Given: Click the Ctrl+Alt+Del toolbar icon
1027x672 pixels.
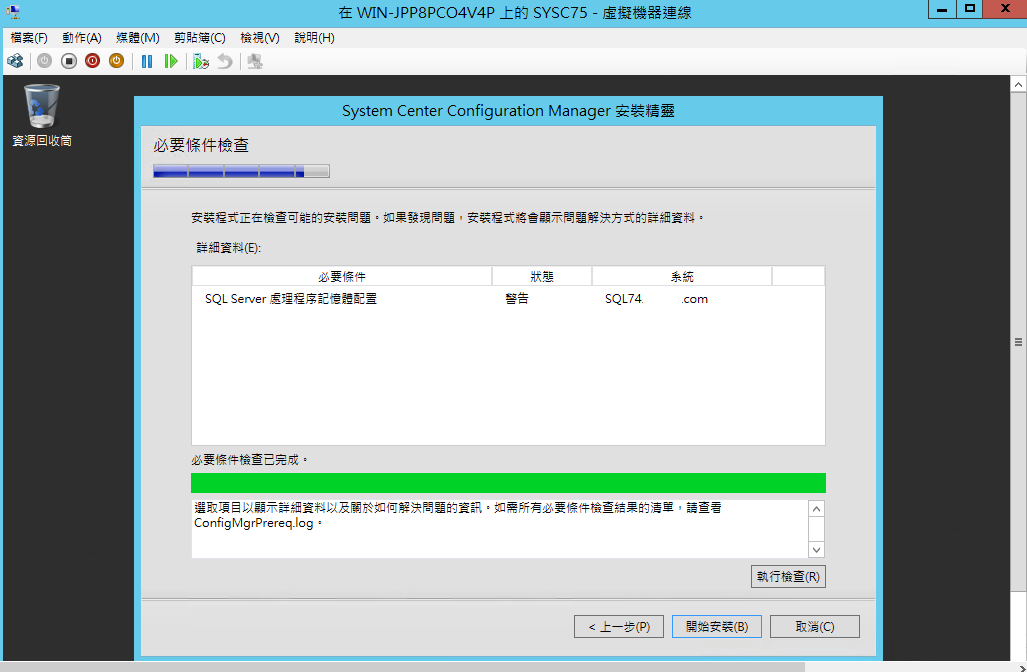Looking at the screenshot, I should pos(15,62).
